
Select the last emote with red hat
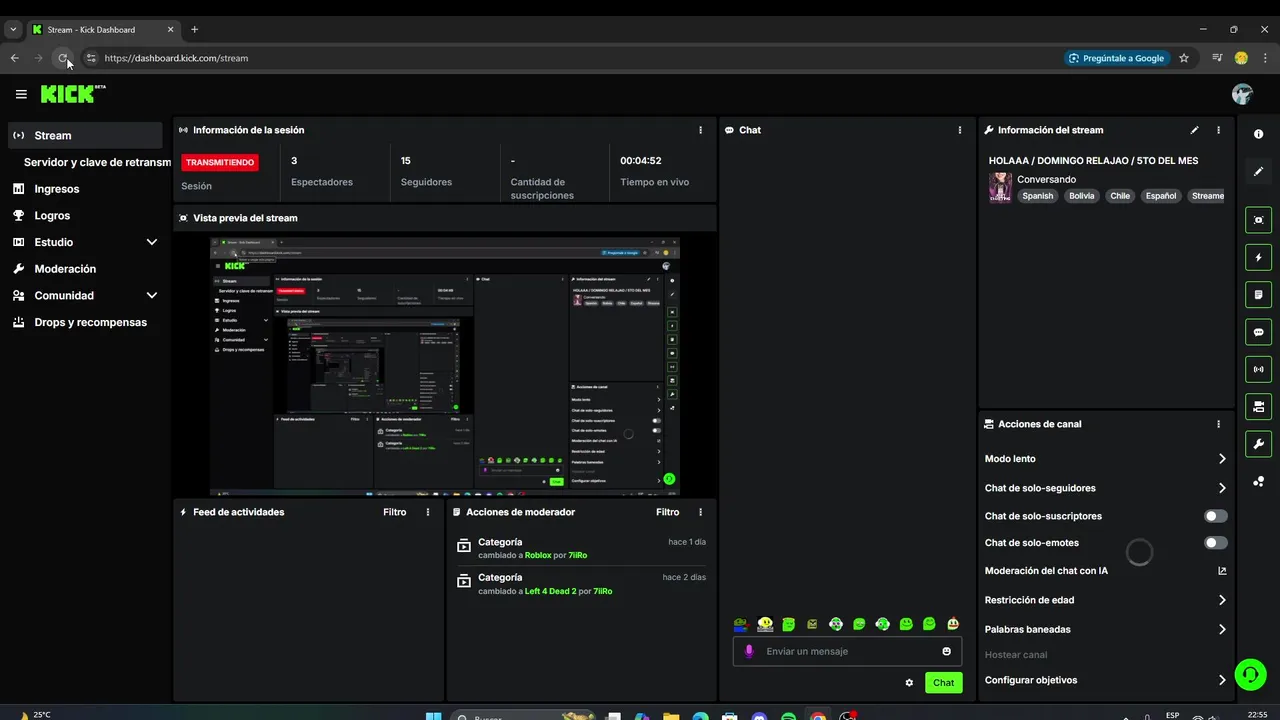click(953, 624)
